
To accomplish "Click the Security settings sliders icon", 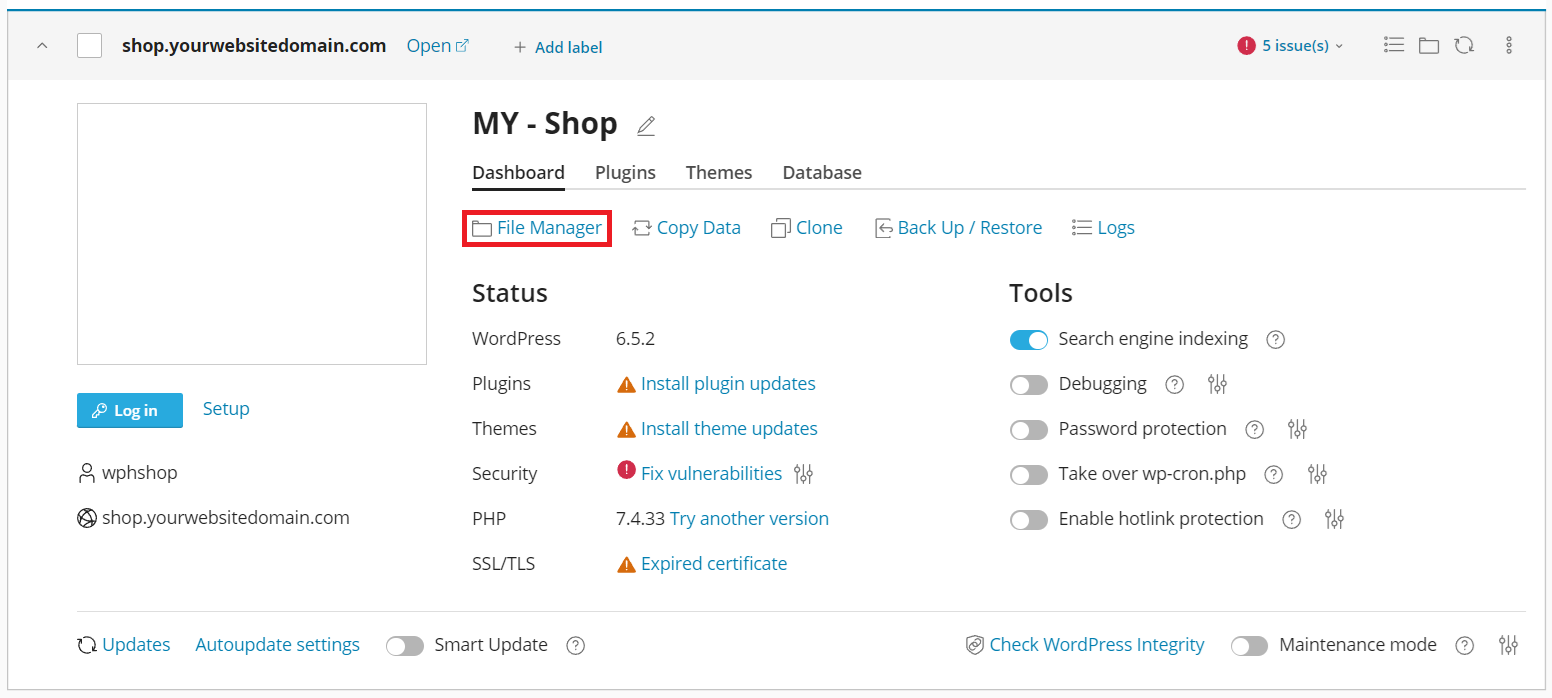I will coord(803,474).
